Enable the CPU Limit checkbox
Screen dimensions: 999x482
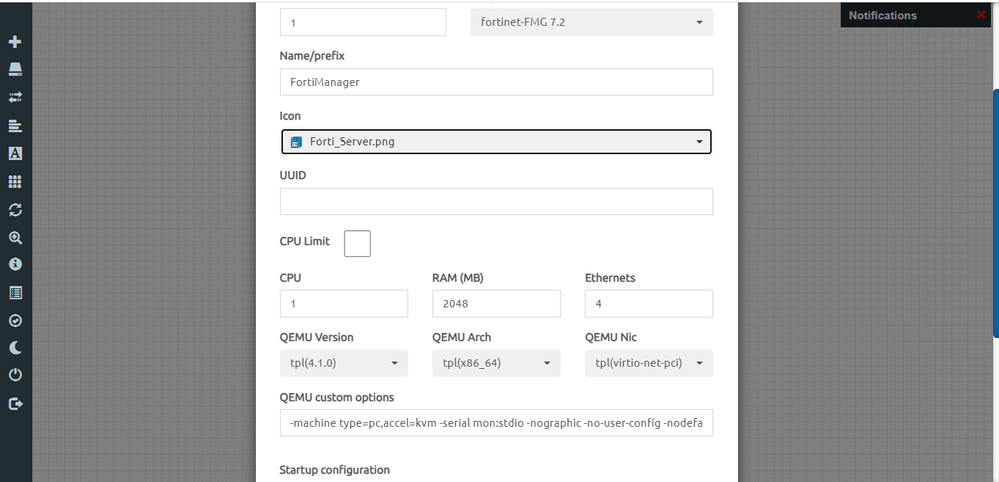[357, 243]
